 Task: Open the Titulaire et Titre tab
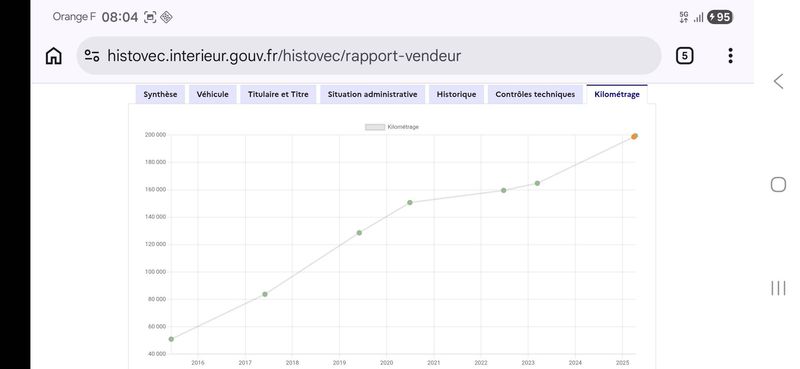pyautogui.click(x=278, y=94)
